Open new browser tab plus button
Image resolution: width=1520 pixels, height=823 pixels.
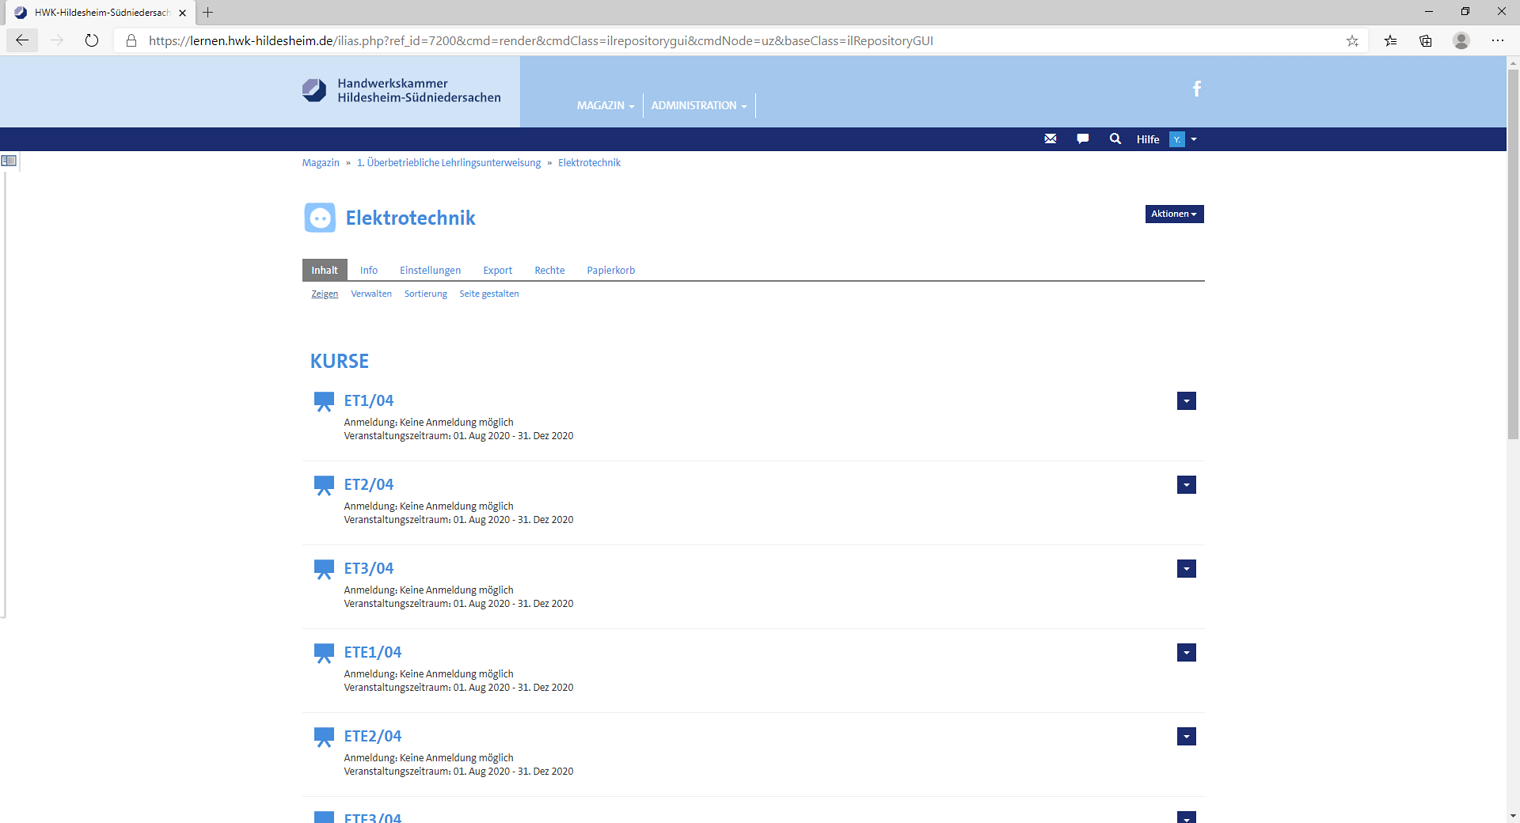click(208, 13)
